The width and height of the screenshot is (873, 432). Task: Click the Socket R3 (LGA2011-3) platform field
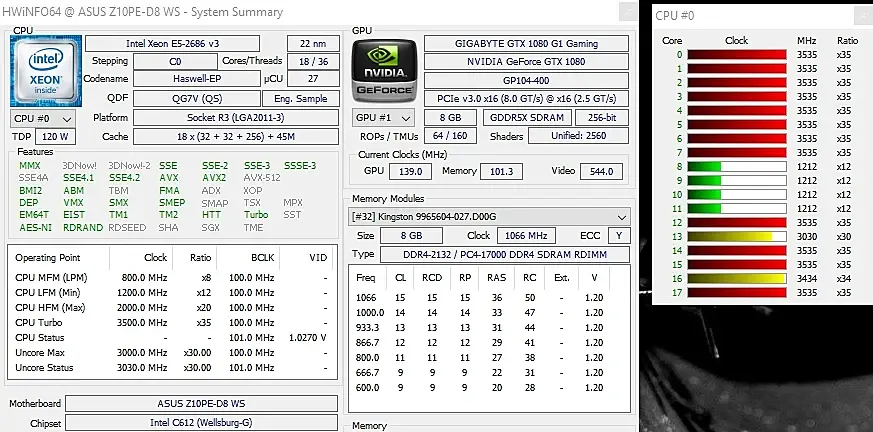(x=236, y=117)
